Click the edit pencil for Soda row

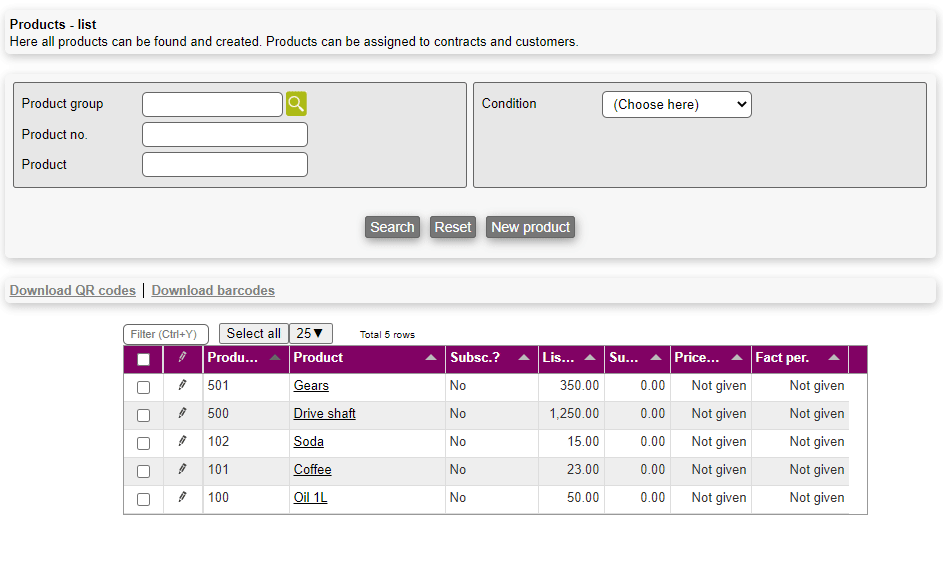click(x=182, y=441)
